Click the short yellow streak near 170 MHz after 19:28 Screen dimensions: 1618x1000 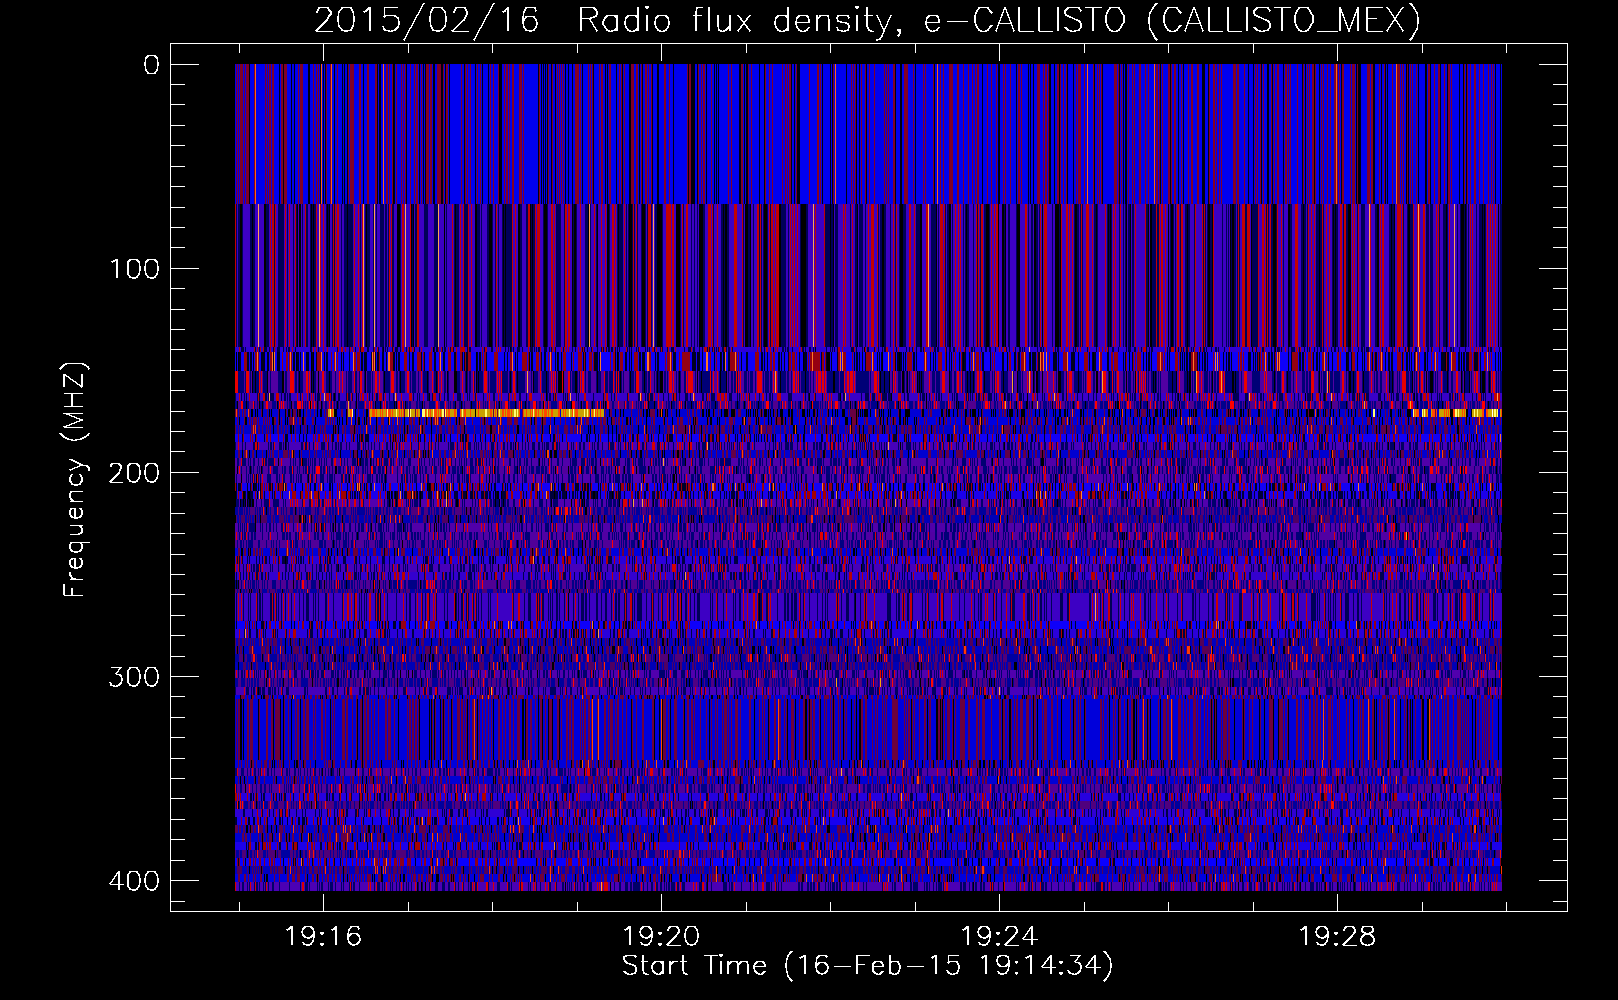click(x=1455, y=413)
